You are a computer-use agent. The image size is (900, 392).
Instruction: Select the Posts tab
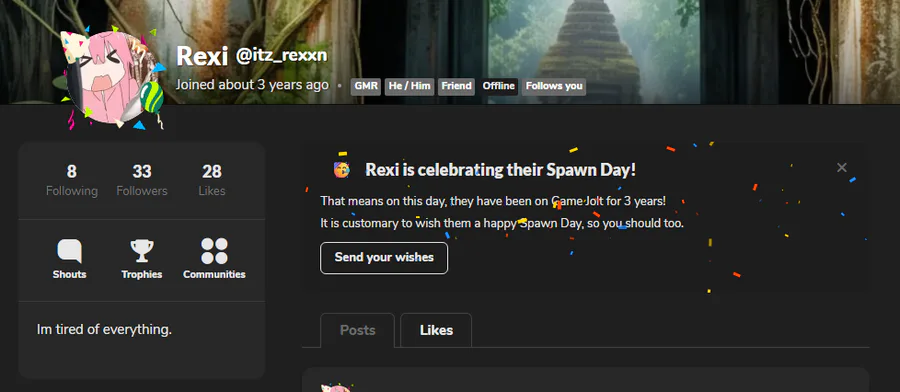click(x=358, y=331)
